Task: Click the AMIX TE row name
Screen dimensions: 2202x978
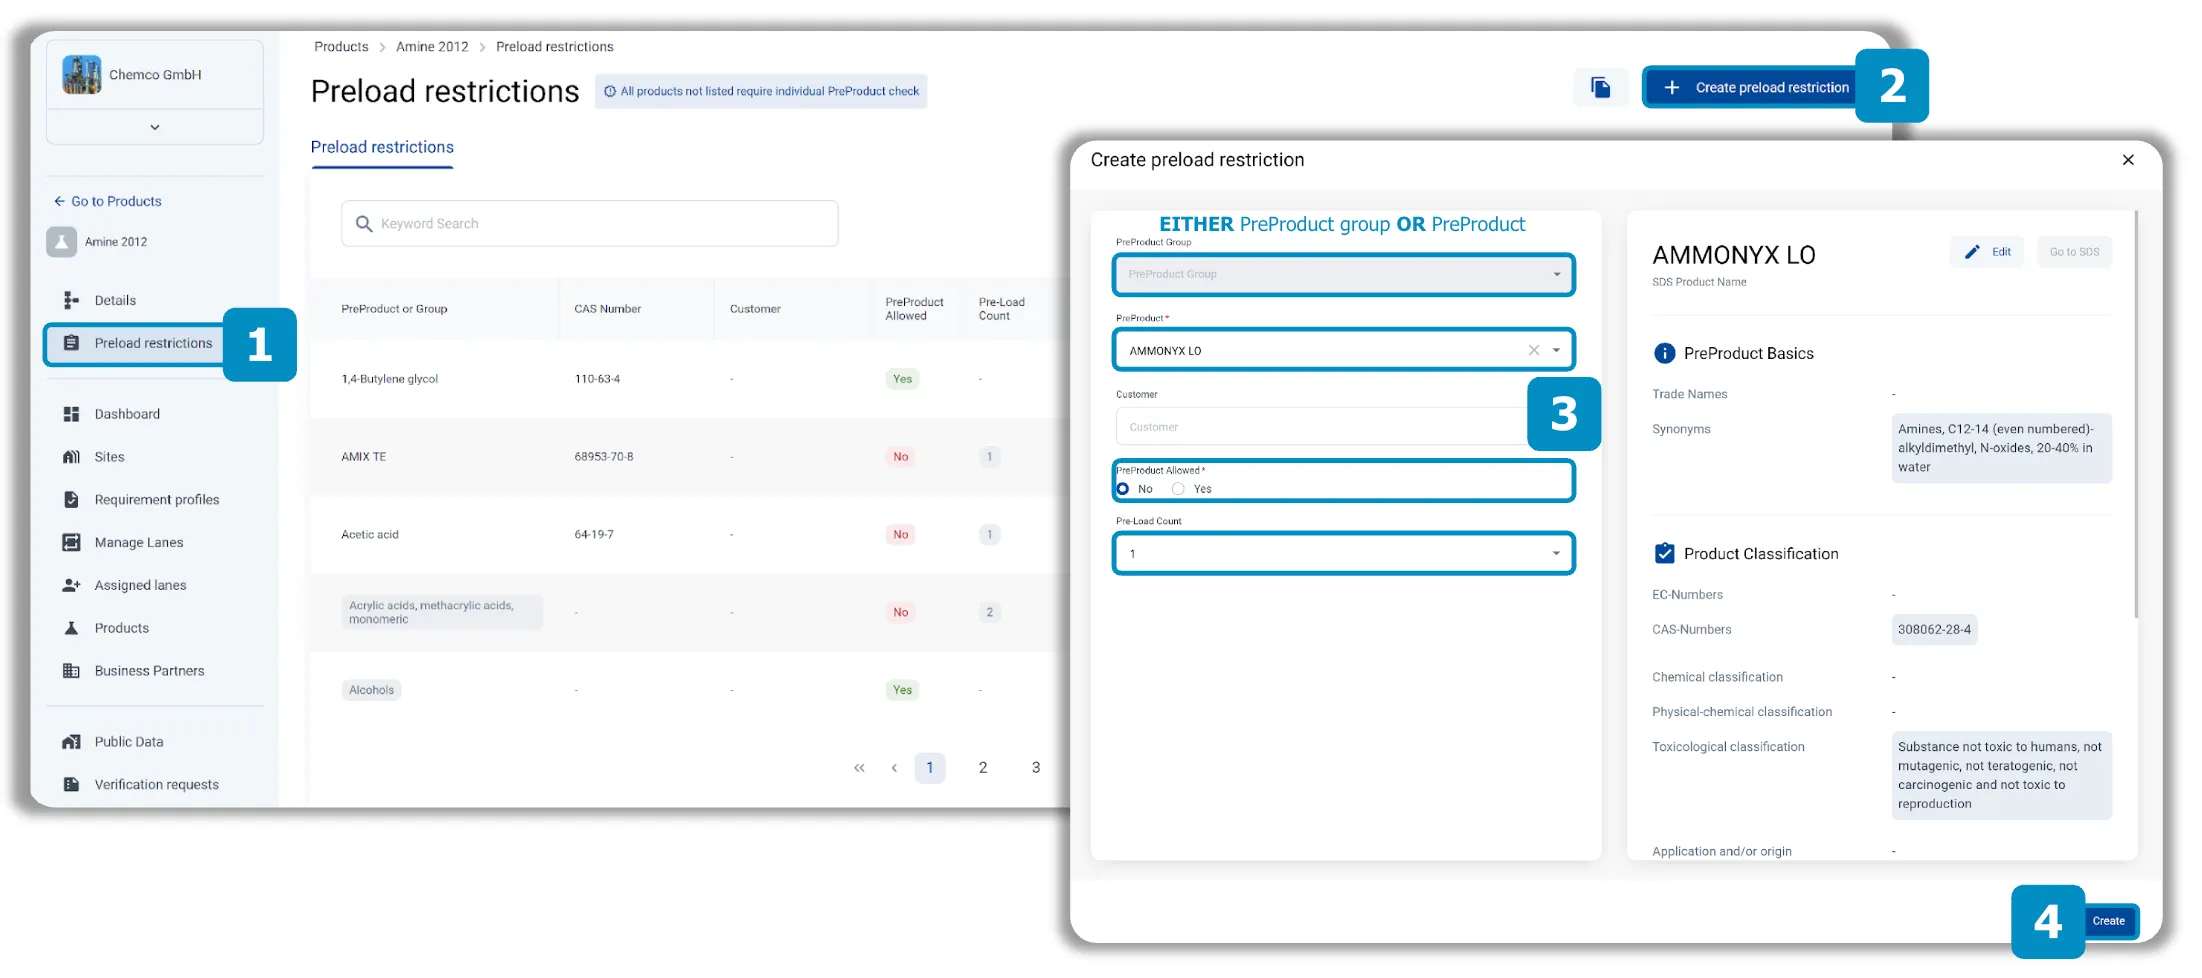Action: pos(364,457)
